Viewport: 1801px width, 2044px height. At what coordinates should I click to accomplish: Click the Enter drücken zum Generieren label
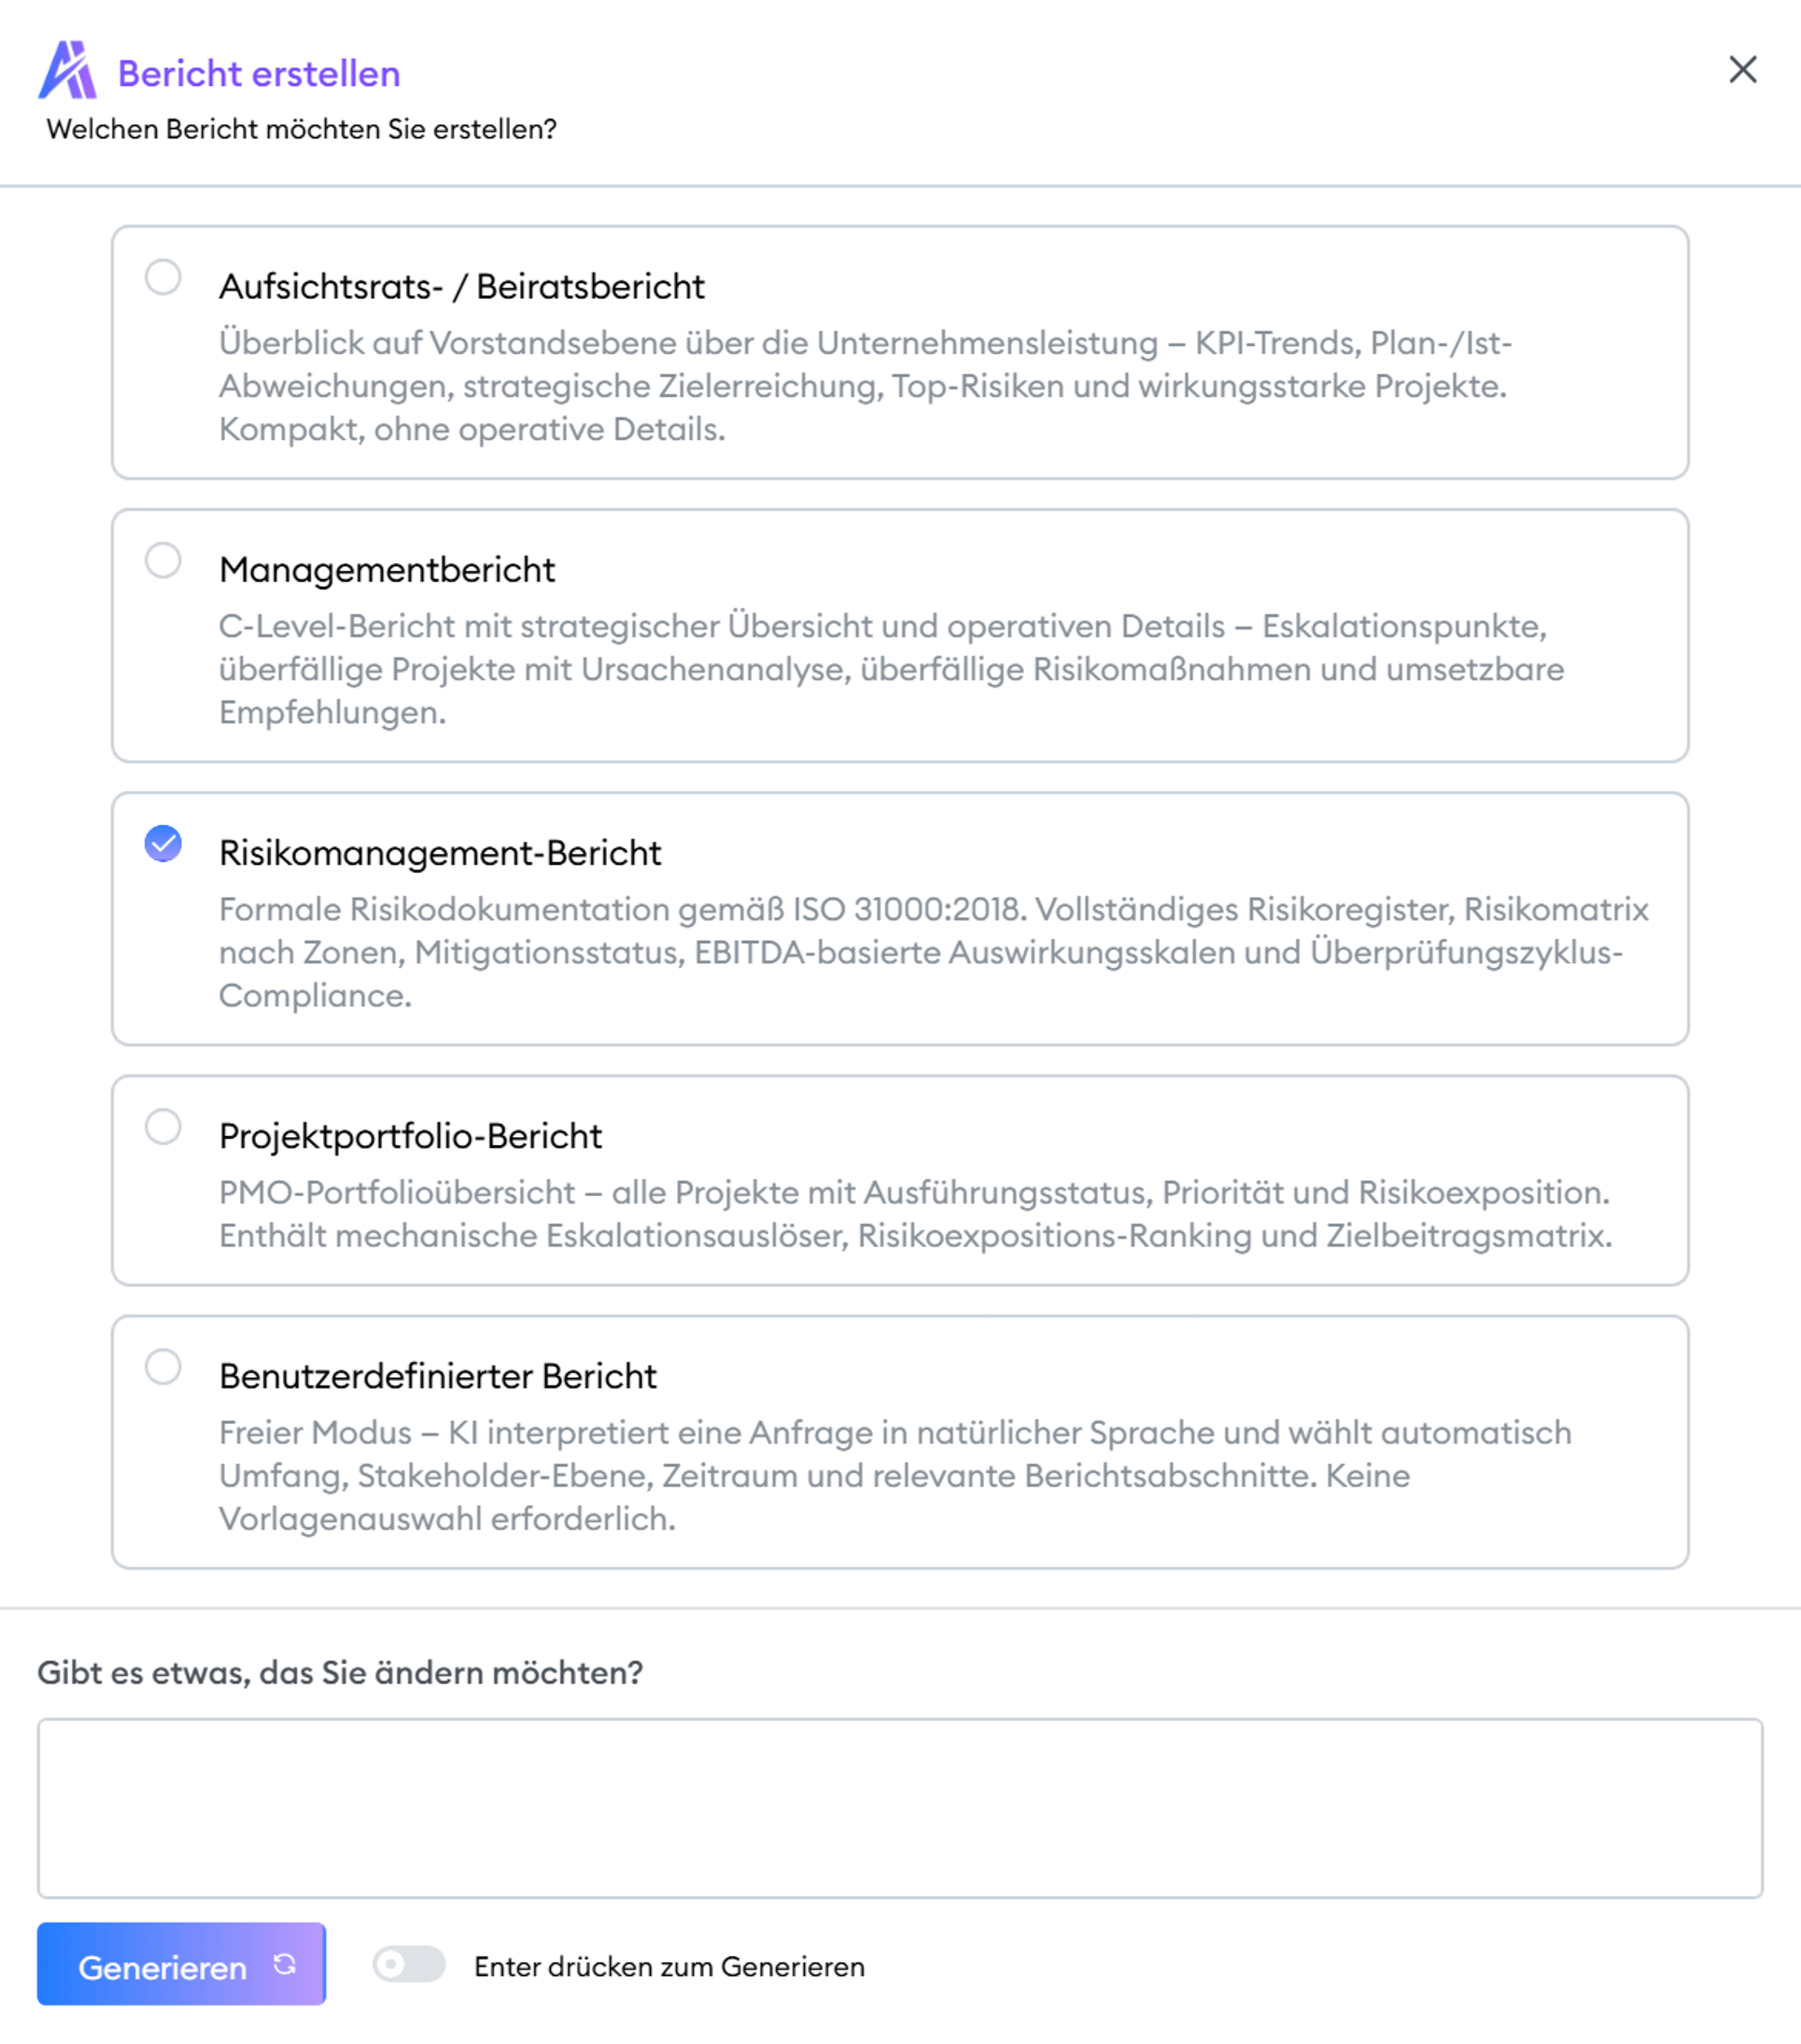pyautogui.click(x=669, y=1967)
